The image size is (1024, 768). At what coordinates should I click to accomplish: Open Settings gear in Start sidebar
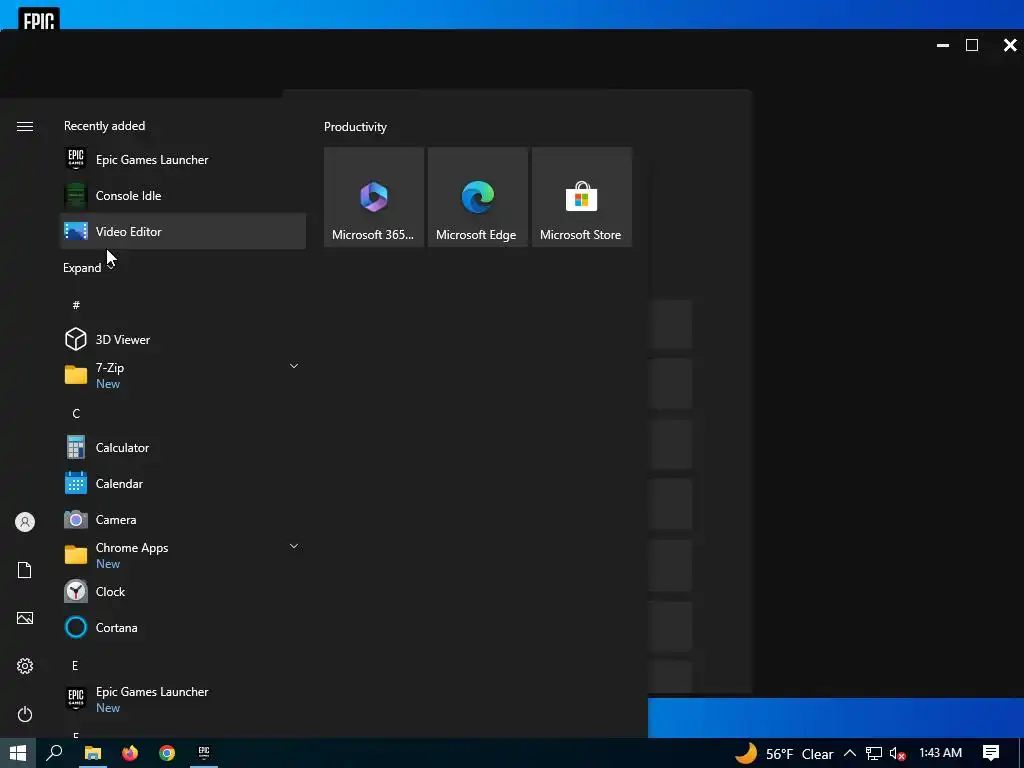[25, 666]
